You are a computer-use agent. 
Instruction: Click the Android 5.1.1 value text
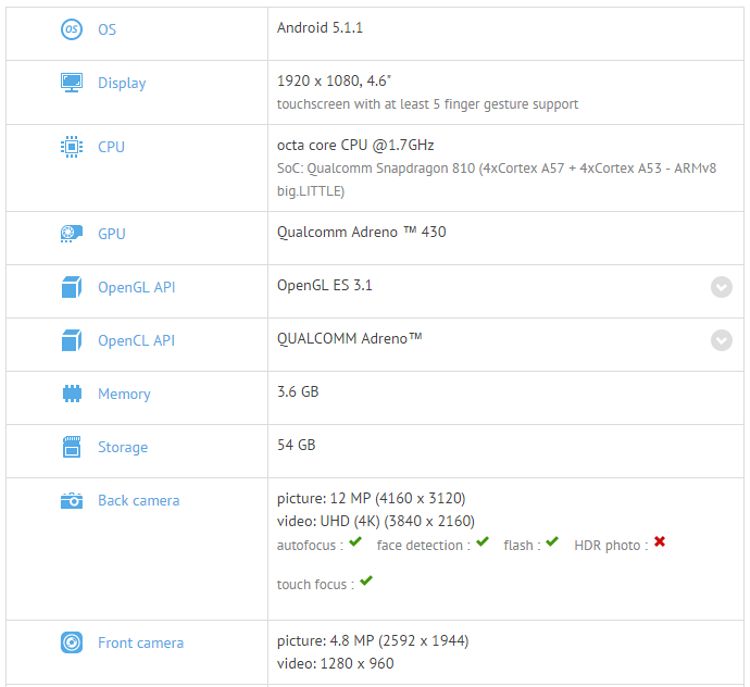click(x=319, y=28)
